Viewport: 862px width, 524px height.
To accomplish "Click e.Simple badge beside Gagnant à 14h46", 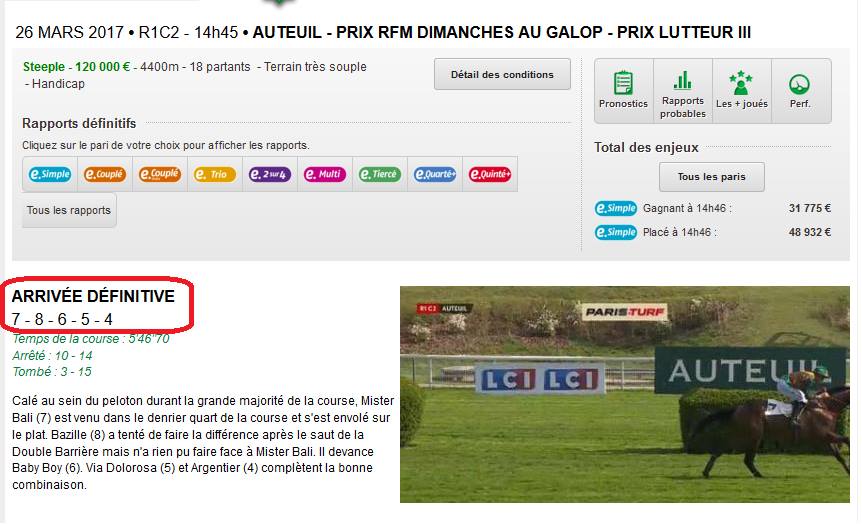I will [x=616, y=208].
